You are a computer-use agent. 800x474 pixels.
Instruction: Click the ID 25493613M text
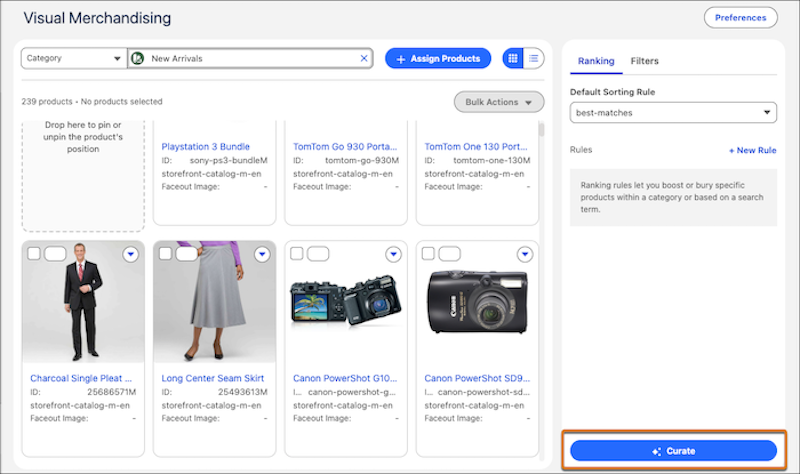click(243, 392)
